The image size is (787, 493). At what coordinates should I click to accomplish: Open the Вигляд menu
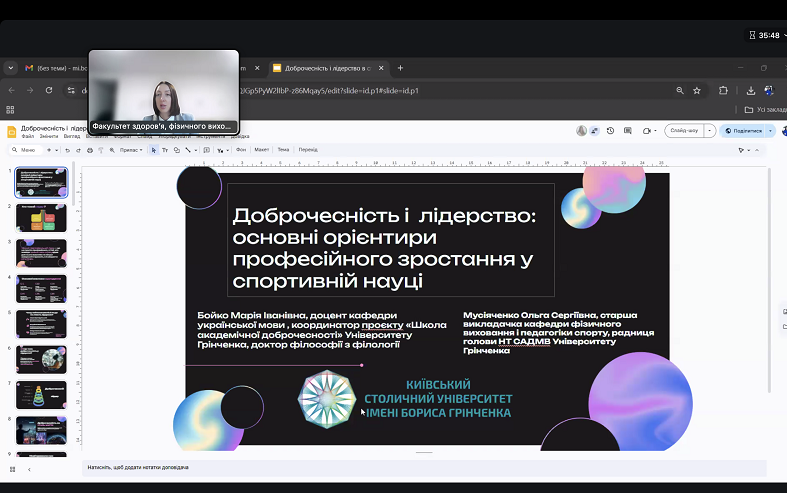72,137
